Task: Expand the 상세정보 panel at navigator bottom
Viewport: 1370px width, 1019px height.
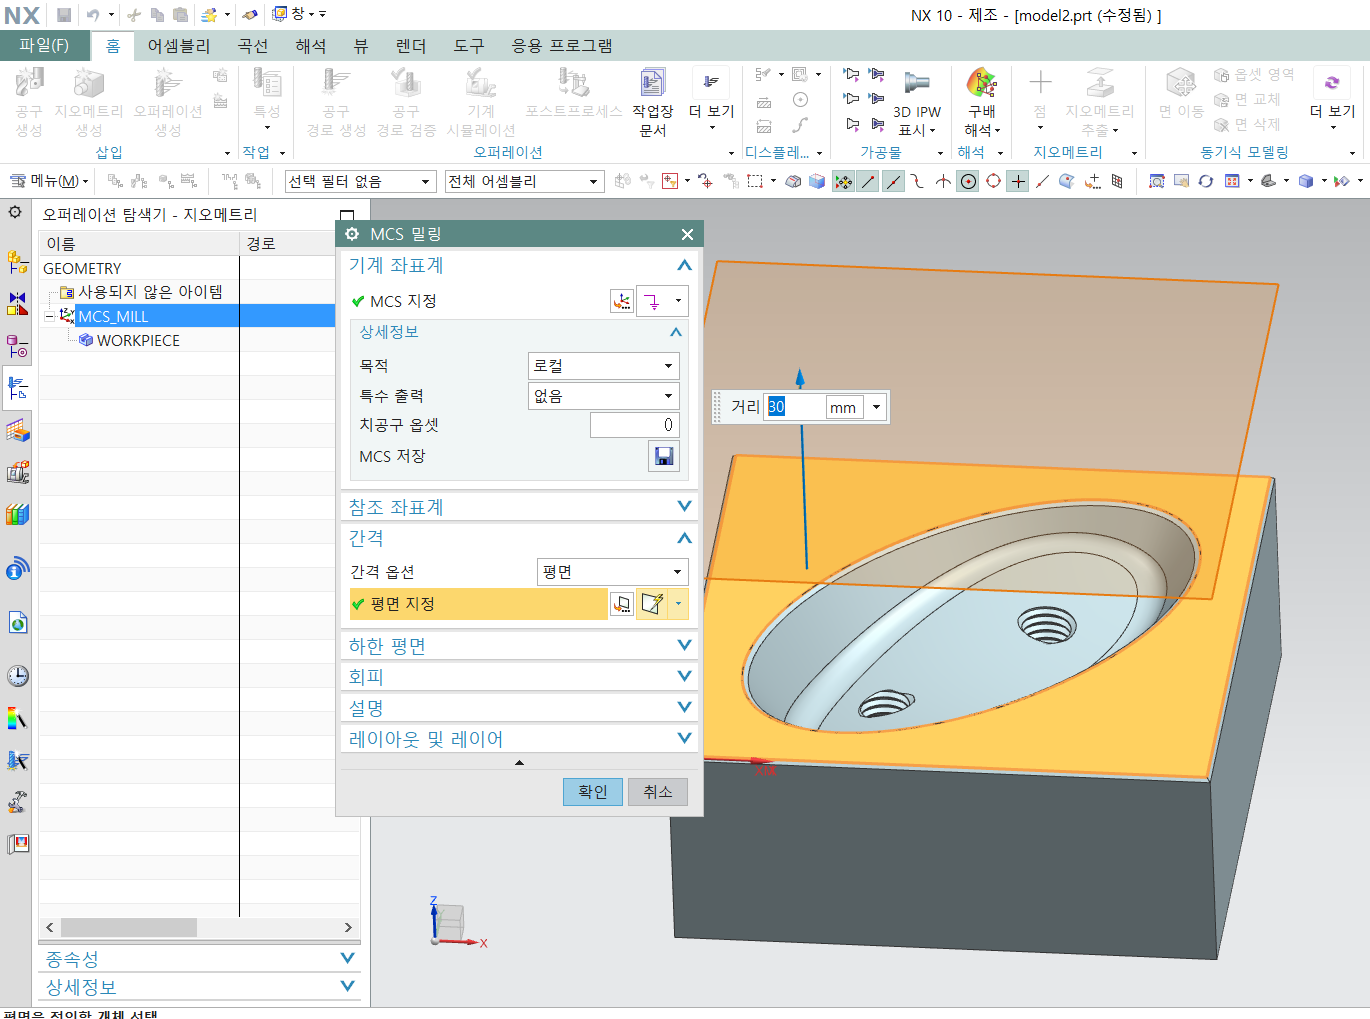Action: pos(199,987)
